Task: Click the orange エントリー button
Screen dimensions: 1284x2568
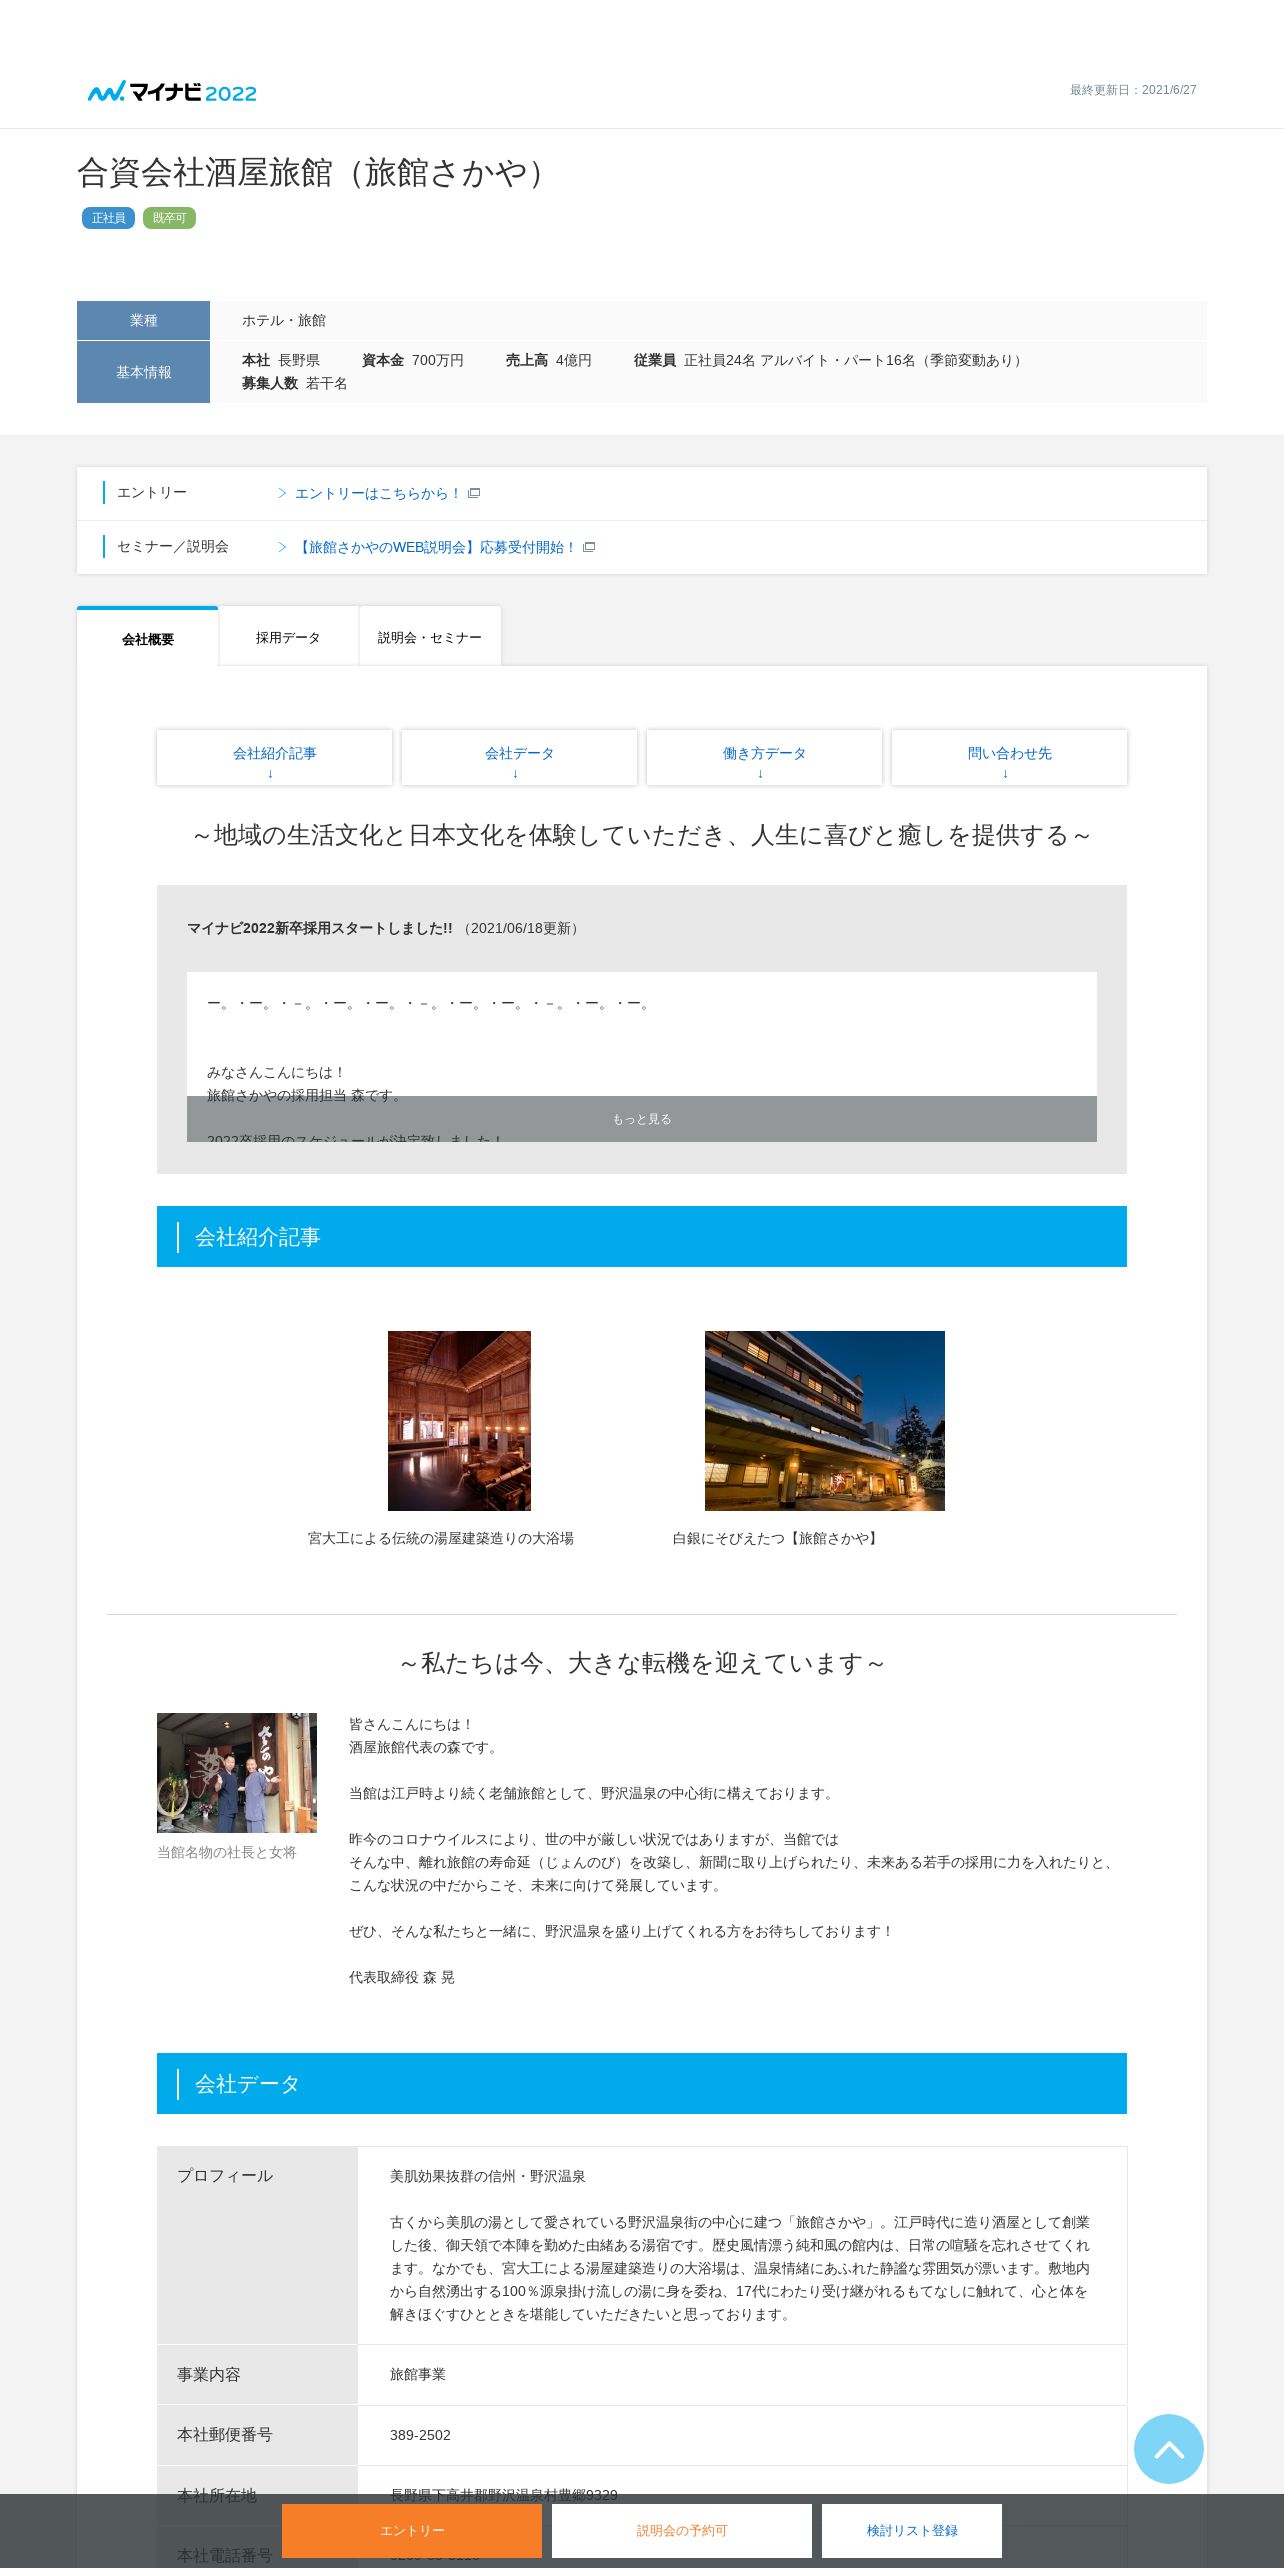Action: (412, 2530)
